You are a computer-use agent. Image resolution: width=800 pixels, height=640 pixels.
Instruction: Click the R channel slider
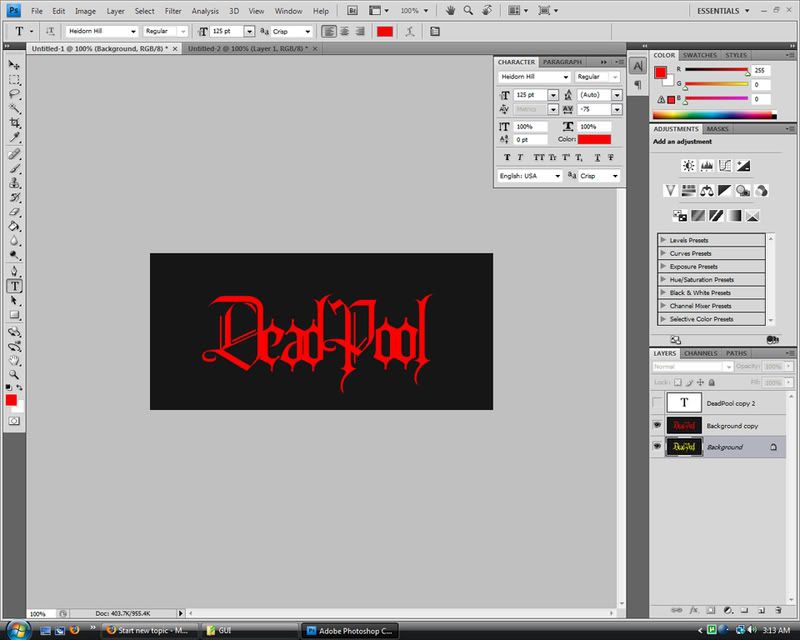(x=716, y=70)
